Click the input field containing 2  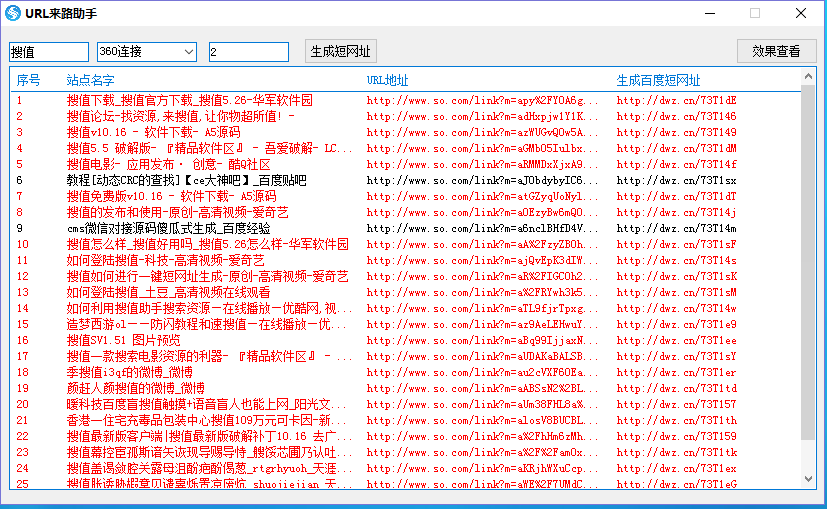(x=248, y=52)
